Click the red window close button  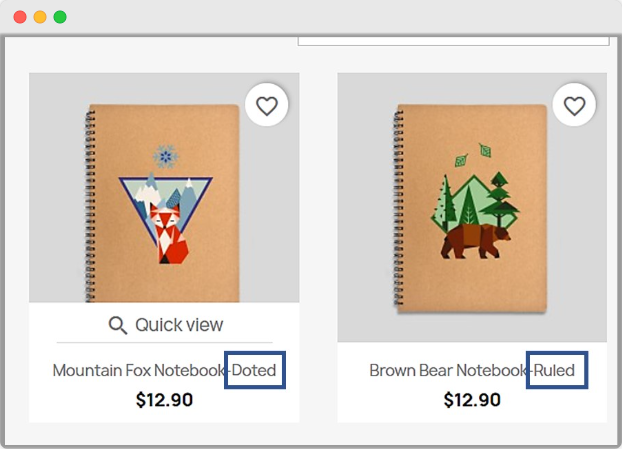[x=20, y=17]
